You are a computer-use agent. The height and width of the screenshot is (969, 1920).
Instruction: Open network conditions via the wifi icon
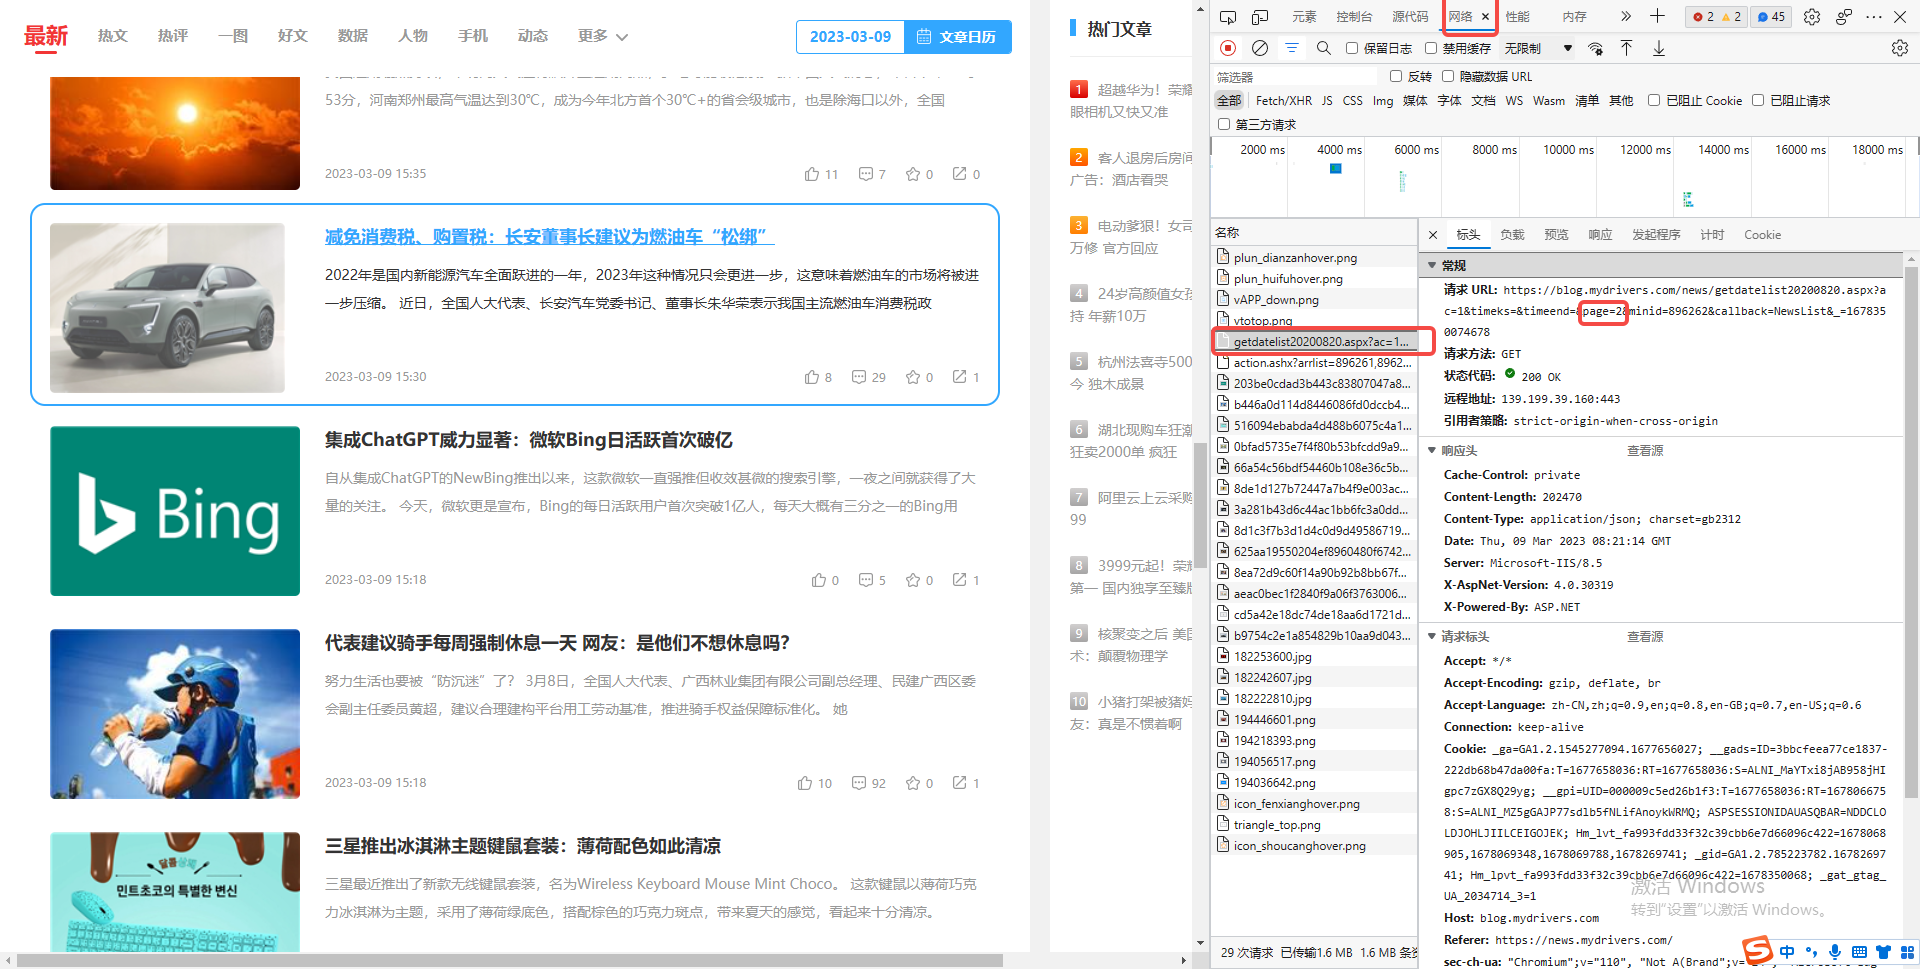click(1596, 48)
